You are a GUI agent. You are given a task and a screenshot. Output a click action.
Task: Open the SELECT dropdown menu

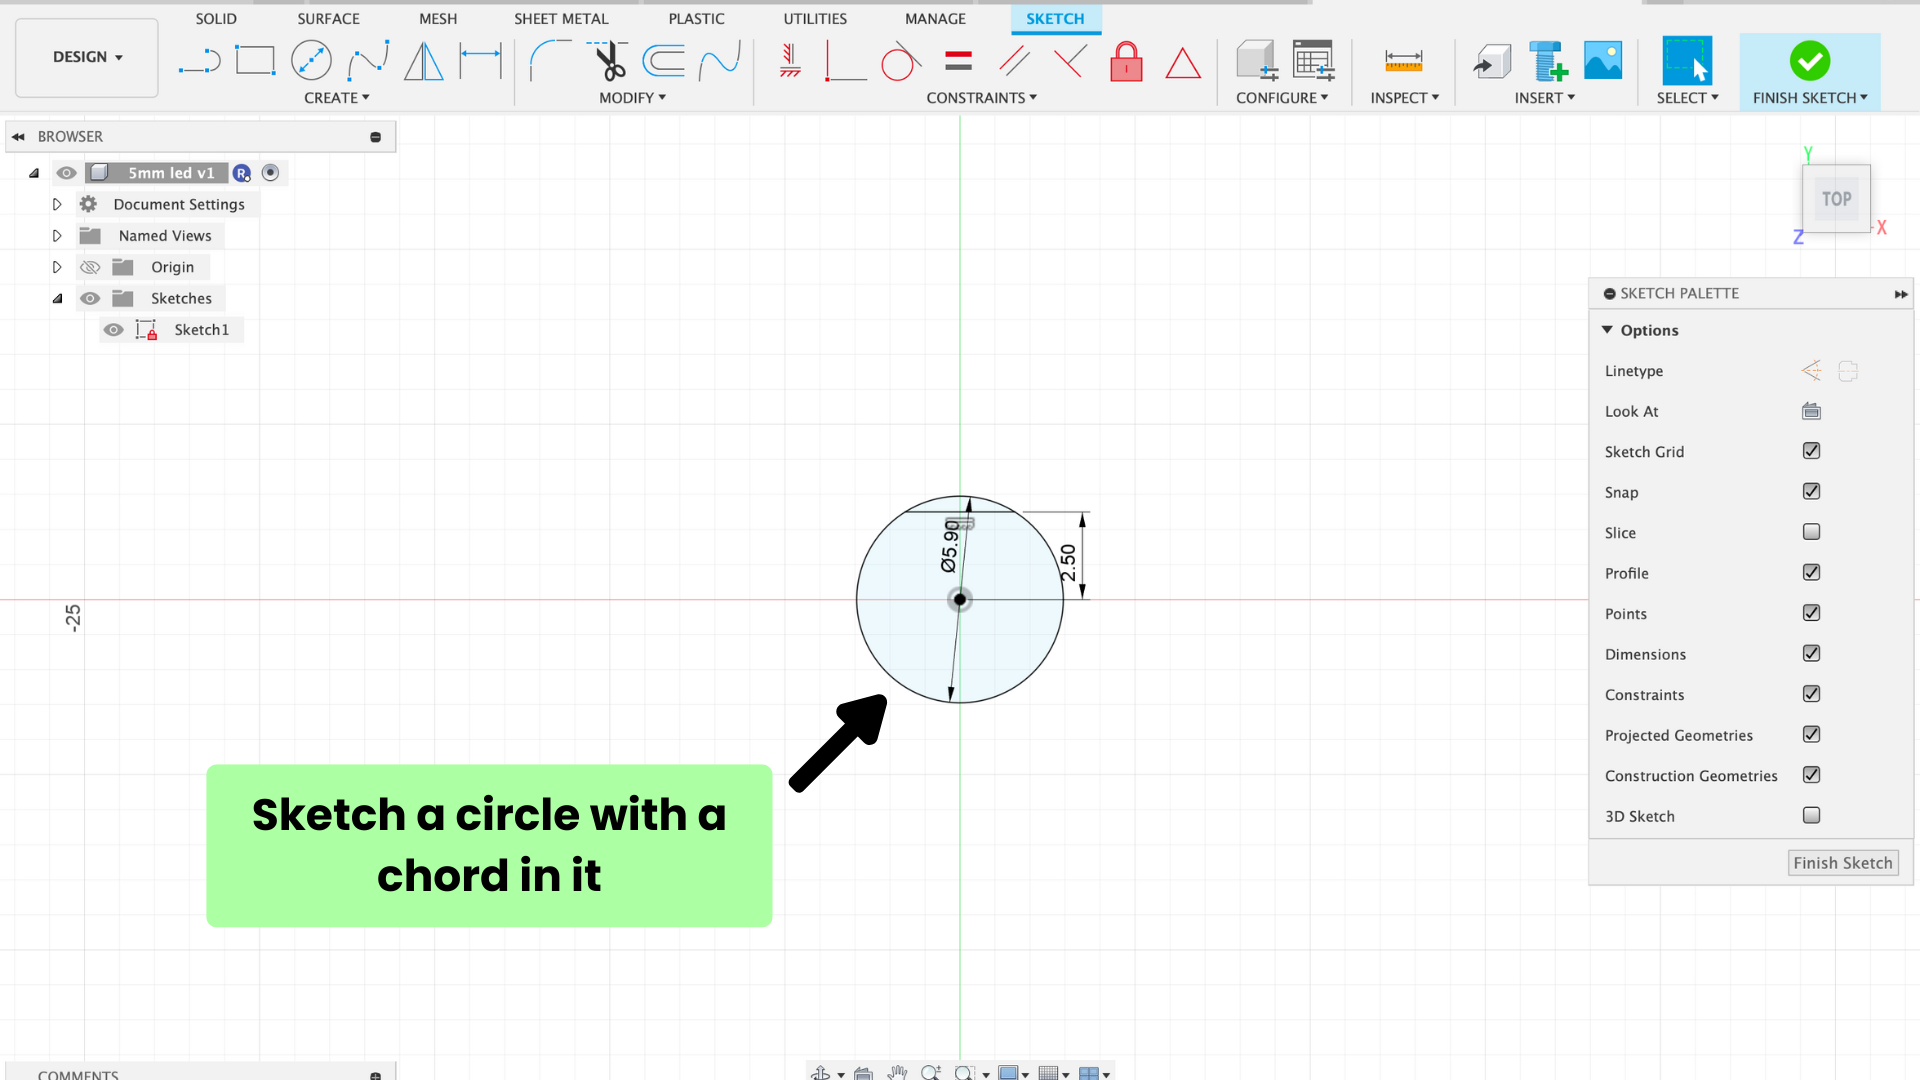pyautogui.click(x=1687, y=98)
